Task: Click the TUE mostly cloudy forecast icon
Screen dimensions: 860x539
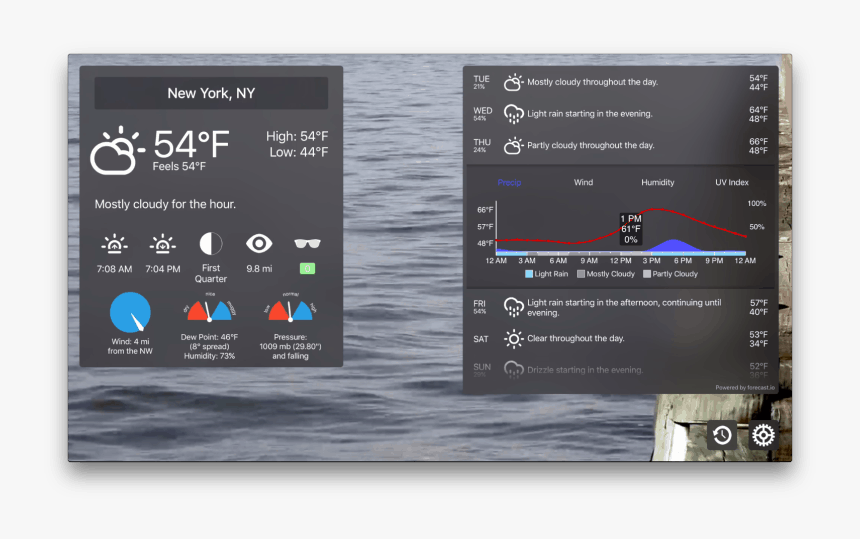Action: coord(513,82)
